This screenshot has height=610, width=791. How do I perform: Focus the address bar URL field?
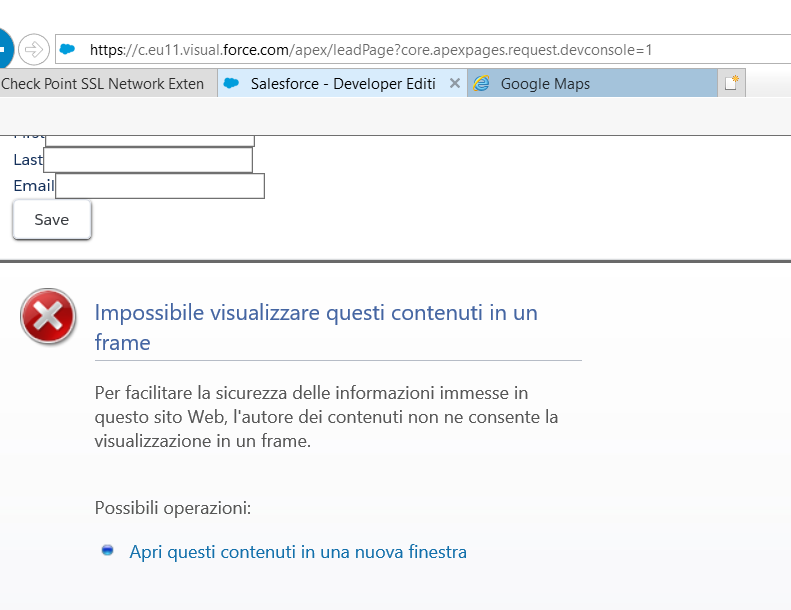[x=400, y=49]
